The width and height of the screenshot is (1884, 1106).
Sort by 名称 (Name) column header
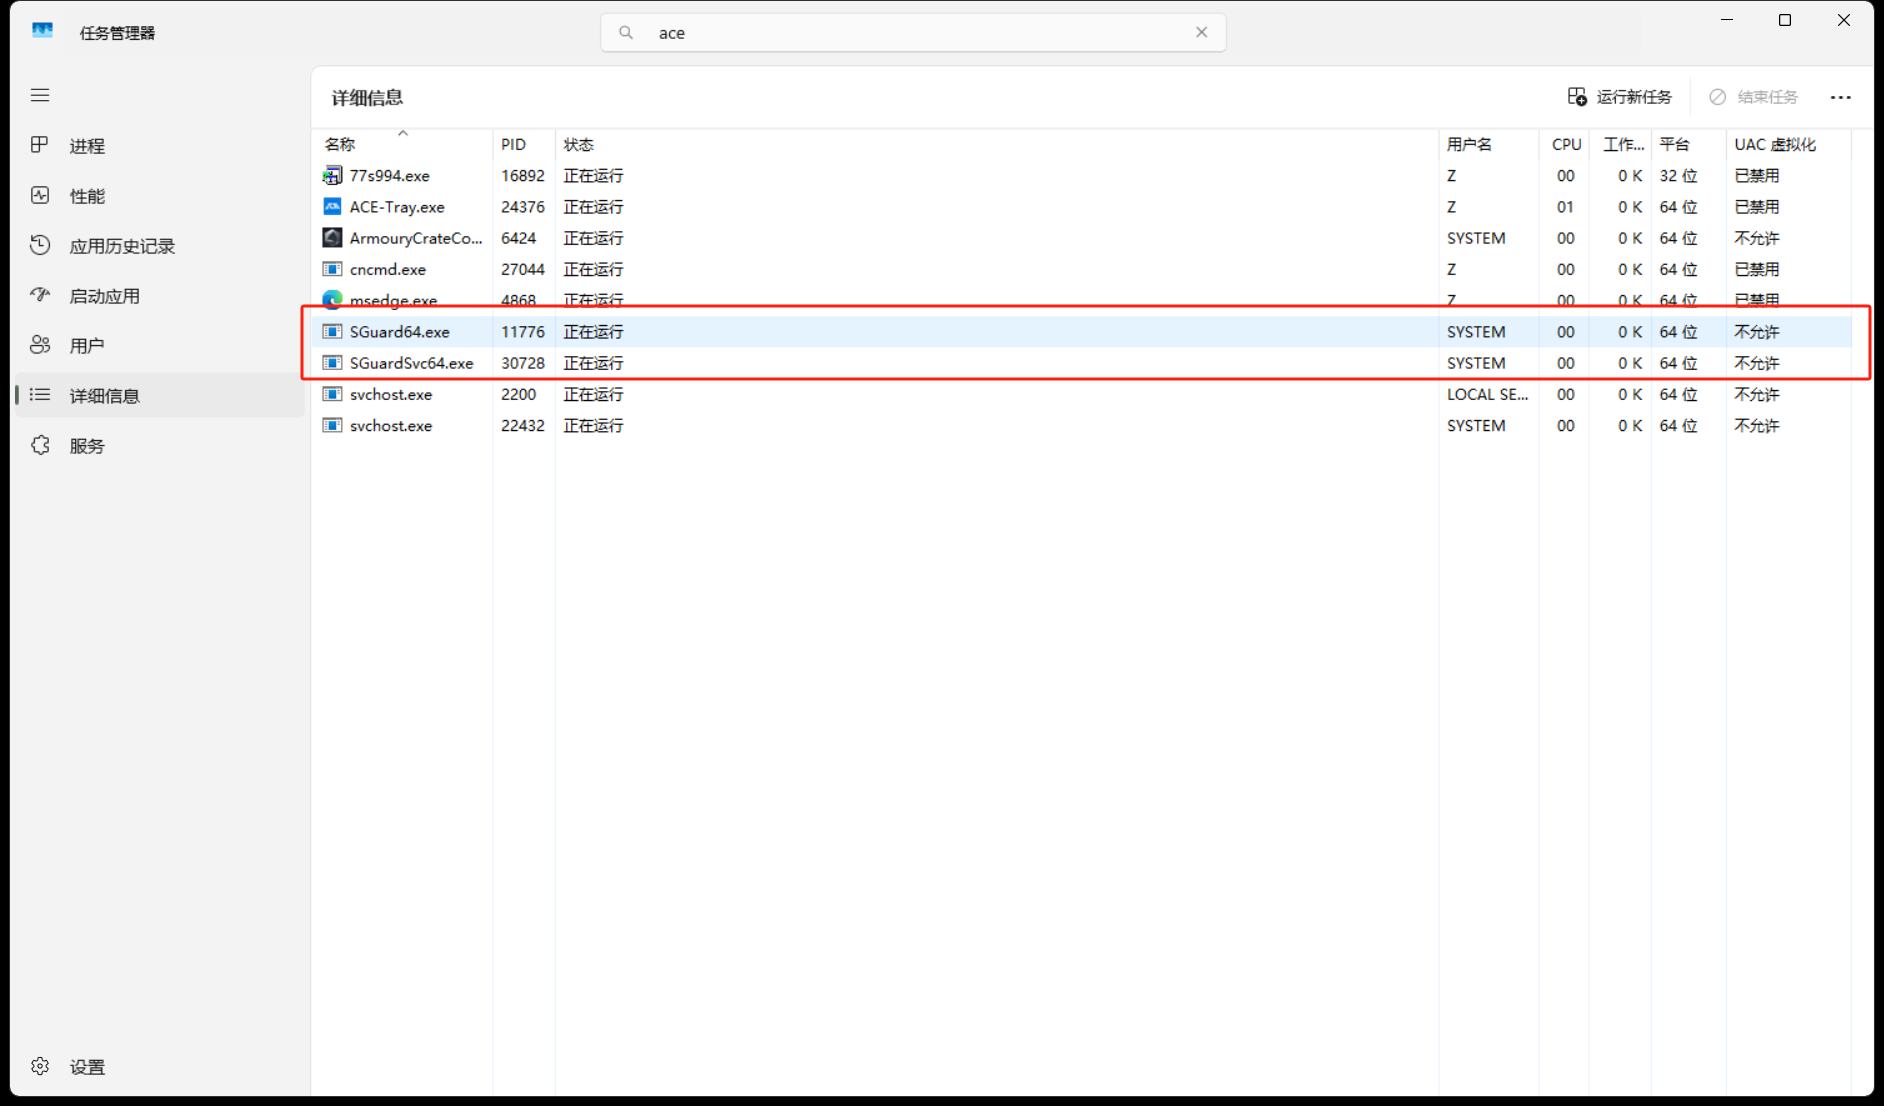coord(402,144)
